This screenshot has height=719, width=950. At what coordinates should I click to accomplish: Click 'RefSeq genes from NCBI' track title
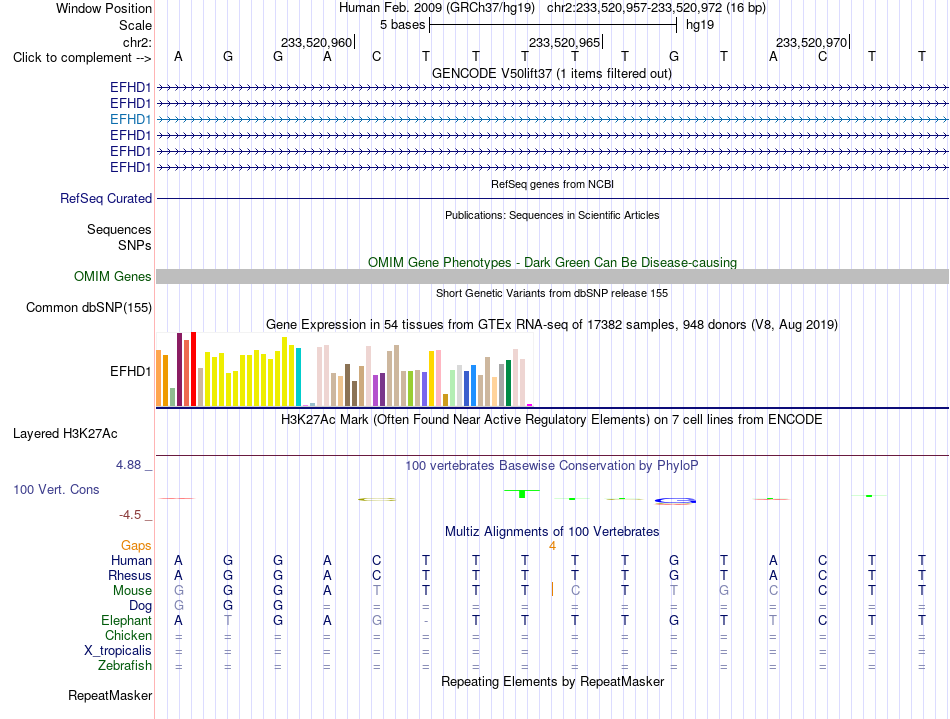pos(552,184)
